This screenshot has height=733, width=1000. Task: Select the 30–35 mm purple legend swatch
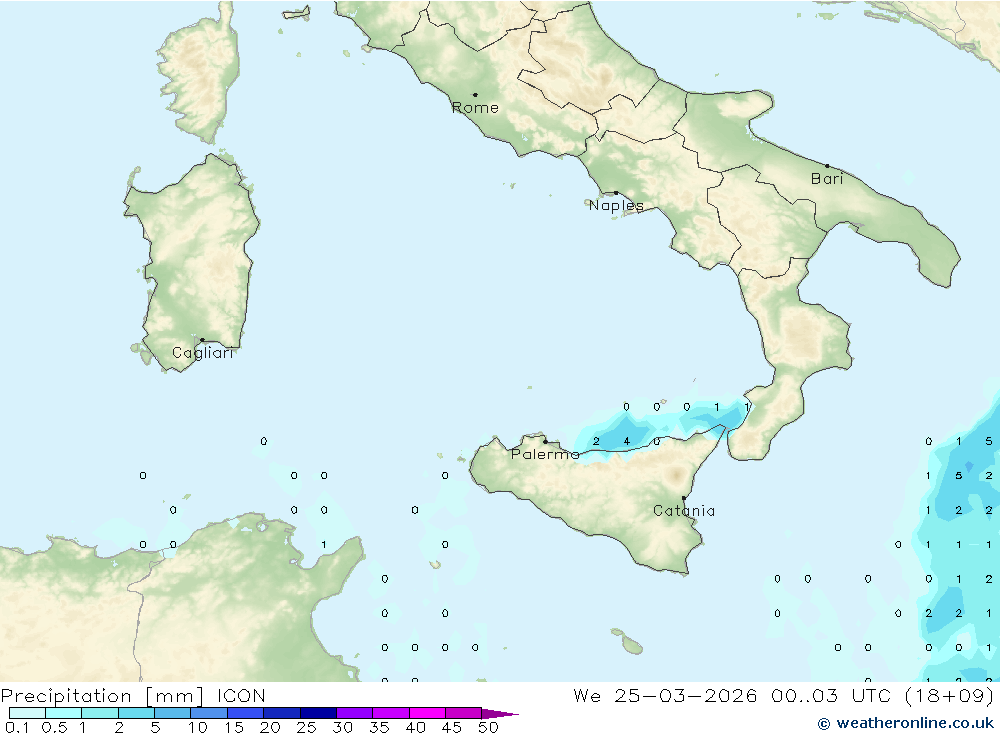(x=355, y=713)
